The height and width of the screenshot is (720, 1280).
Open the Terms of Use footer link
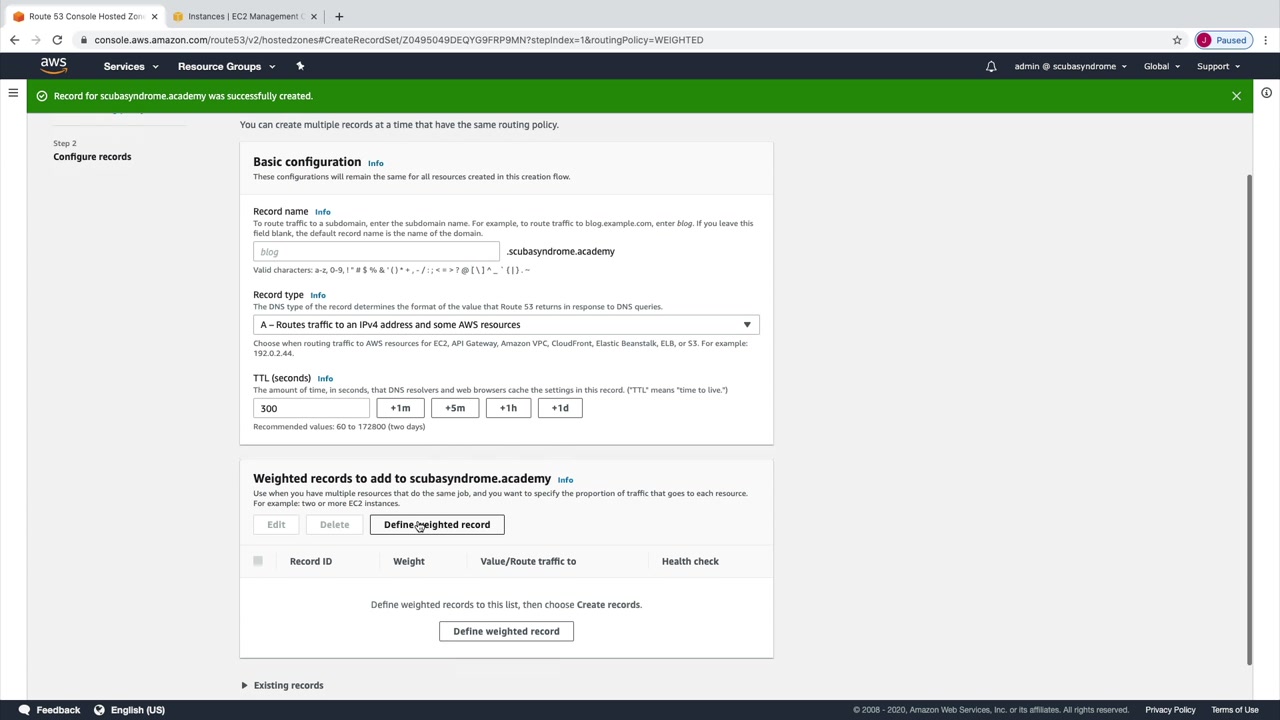1235,710
